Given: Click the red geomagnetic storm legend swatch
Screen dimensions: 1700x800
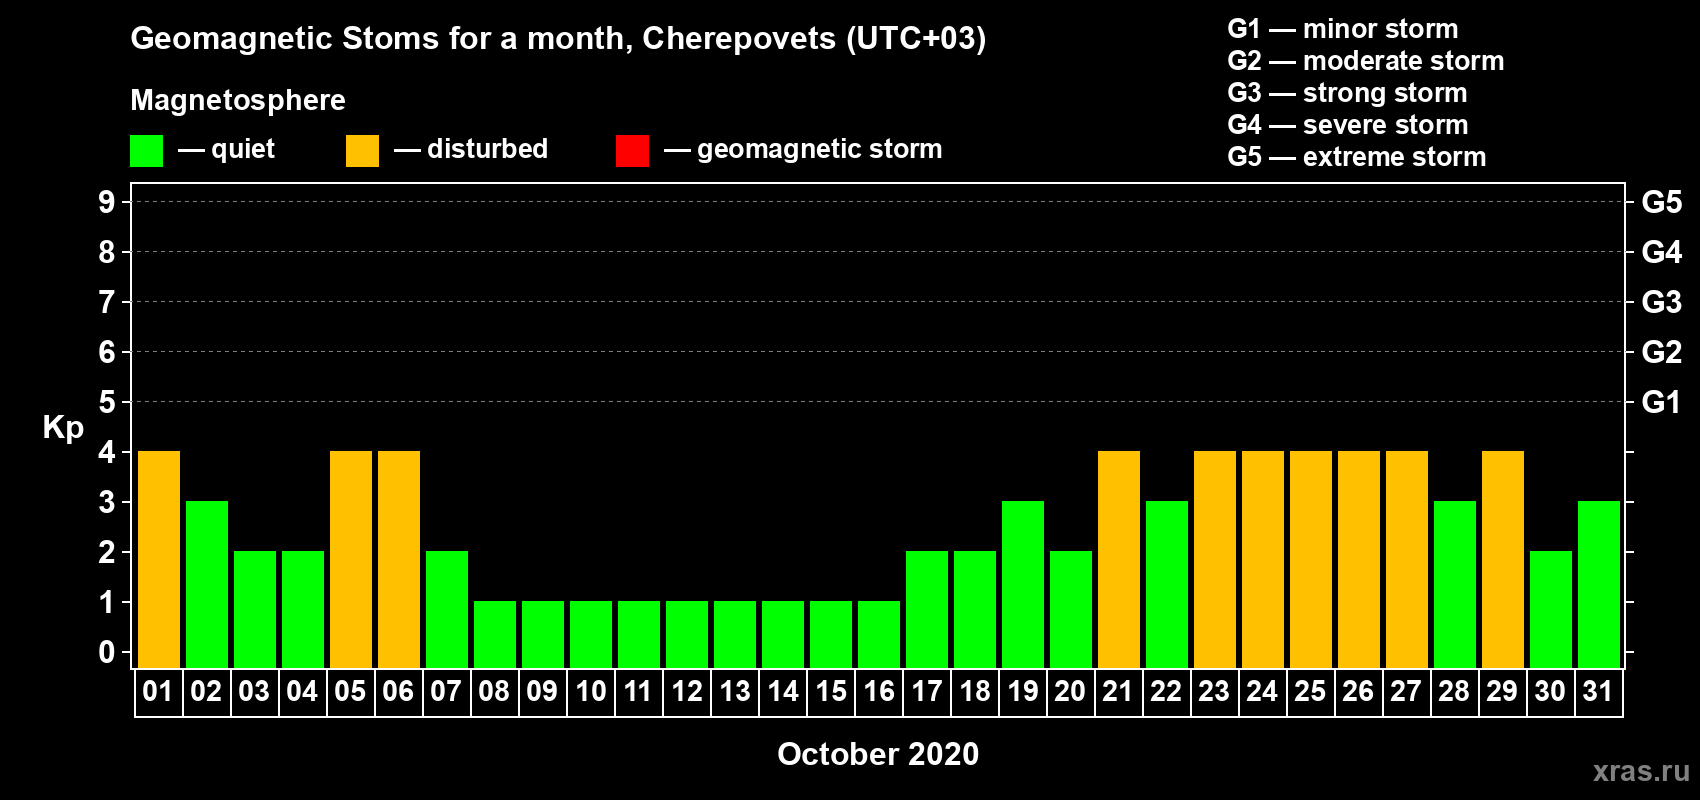Looking at the screenshot, I should (632, 151).
